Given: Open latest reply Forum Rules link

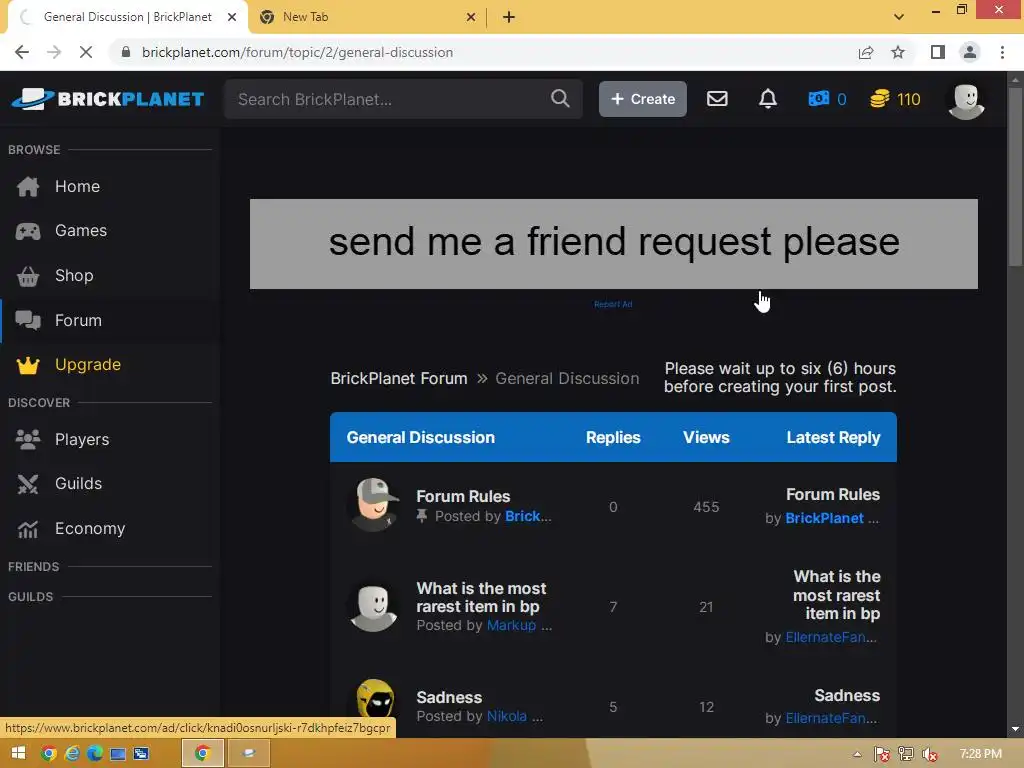Looking at the screenshot, I should tap(833, 494).
